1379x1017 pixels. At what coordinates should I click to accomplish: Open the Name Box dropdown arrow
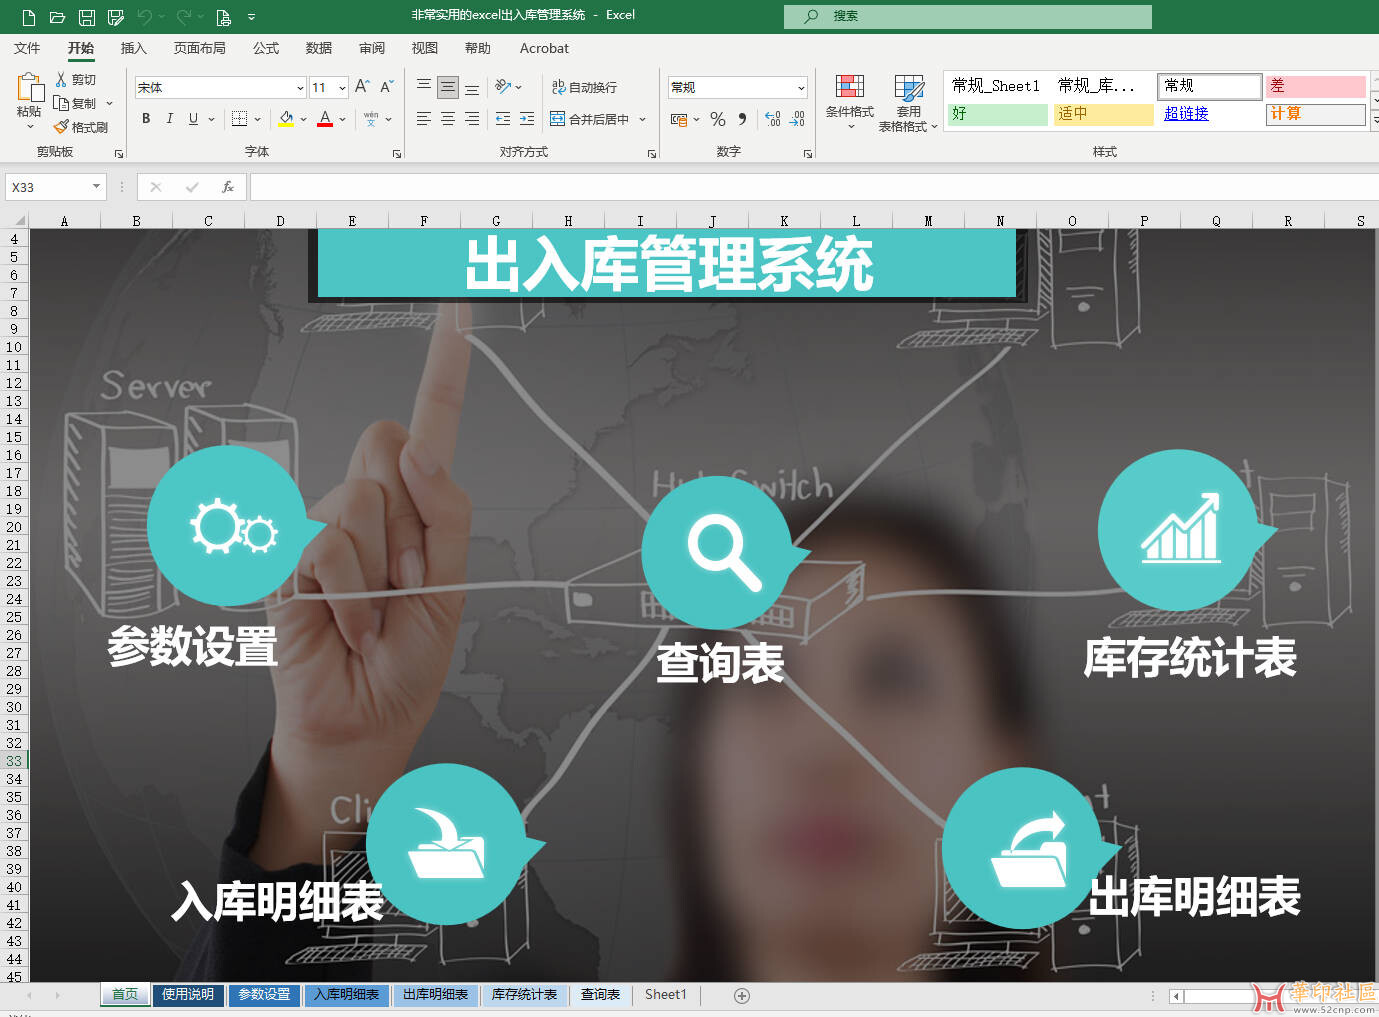click(x=97, y=187)
